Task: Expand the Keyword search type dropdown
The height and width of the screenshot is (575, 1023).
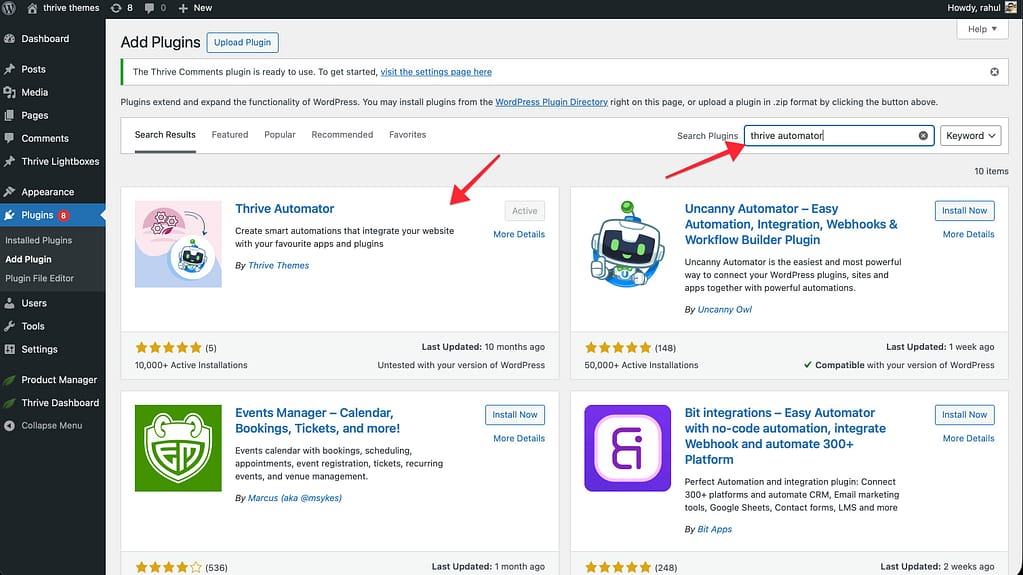Action: pos(970,136)
